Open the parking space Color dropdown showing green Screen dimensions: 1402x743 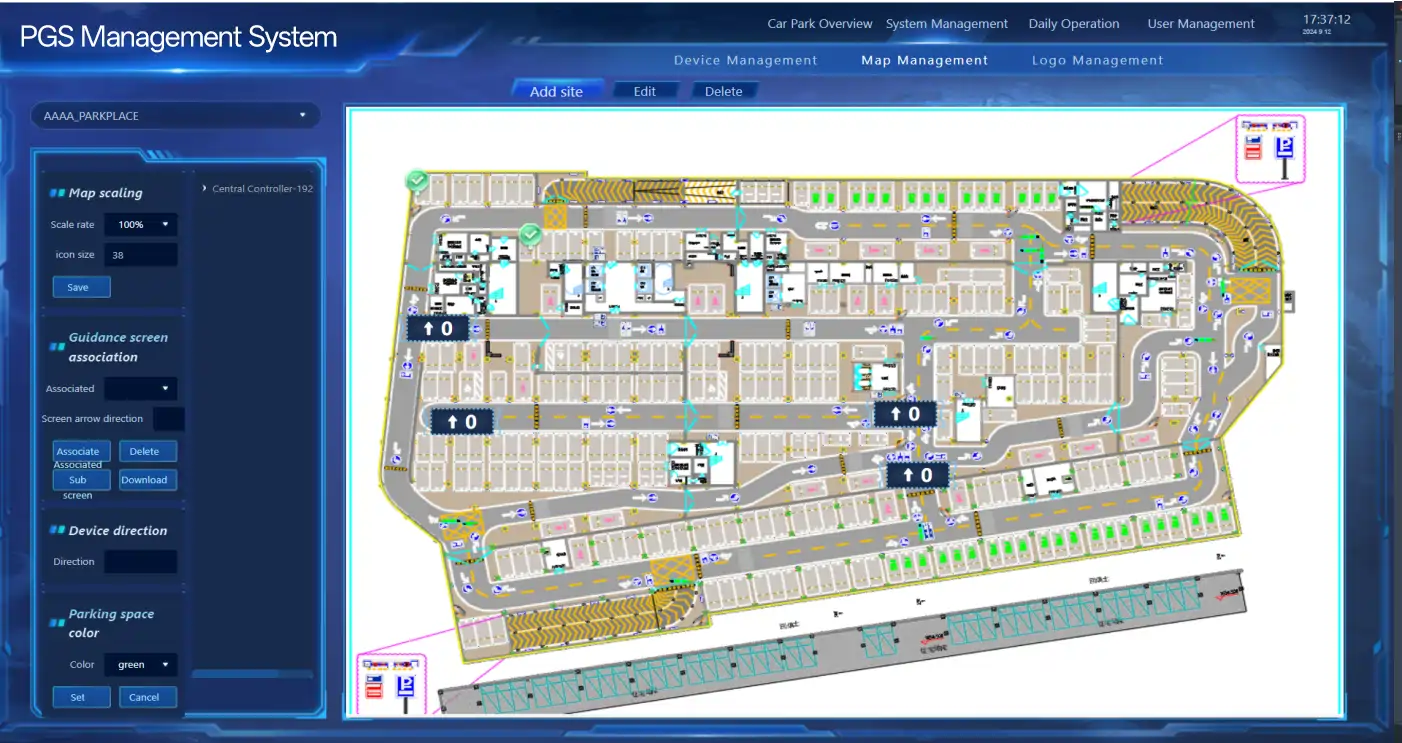click(141, 665)
